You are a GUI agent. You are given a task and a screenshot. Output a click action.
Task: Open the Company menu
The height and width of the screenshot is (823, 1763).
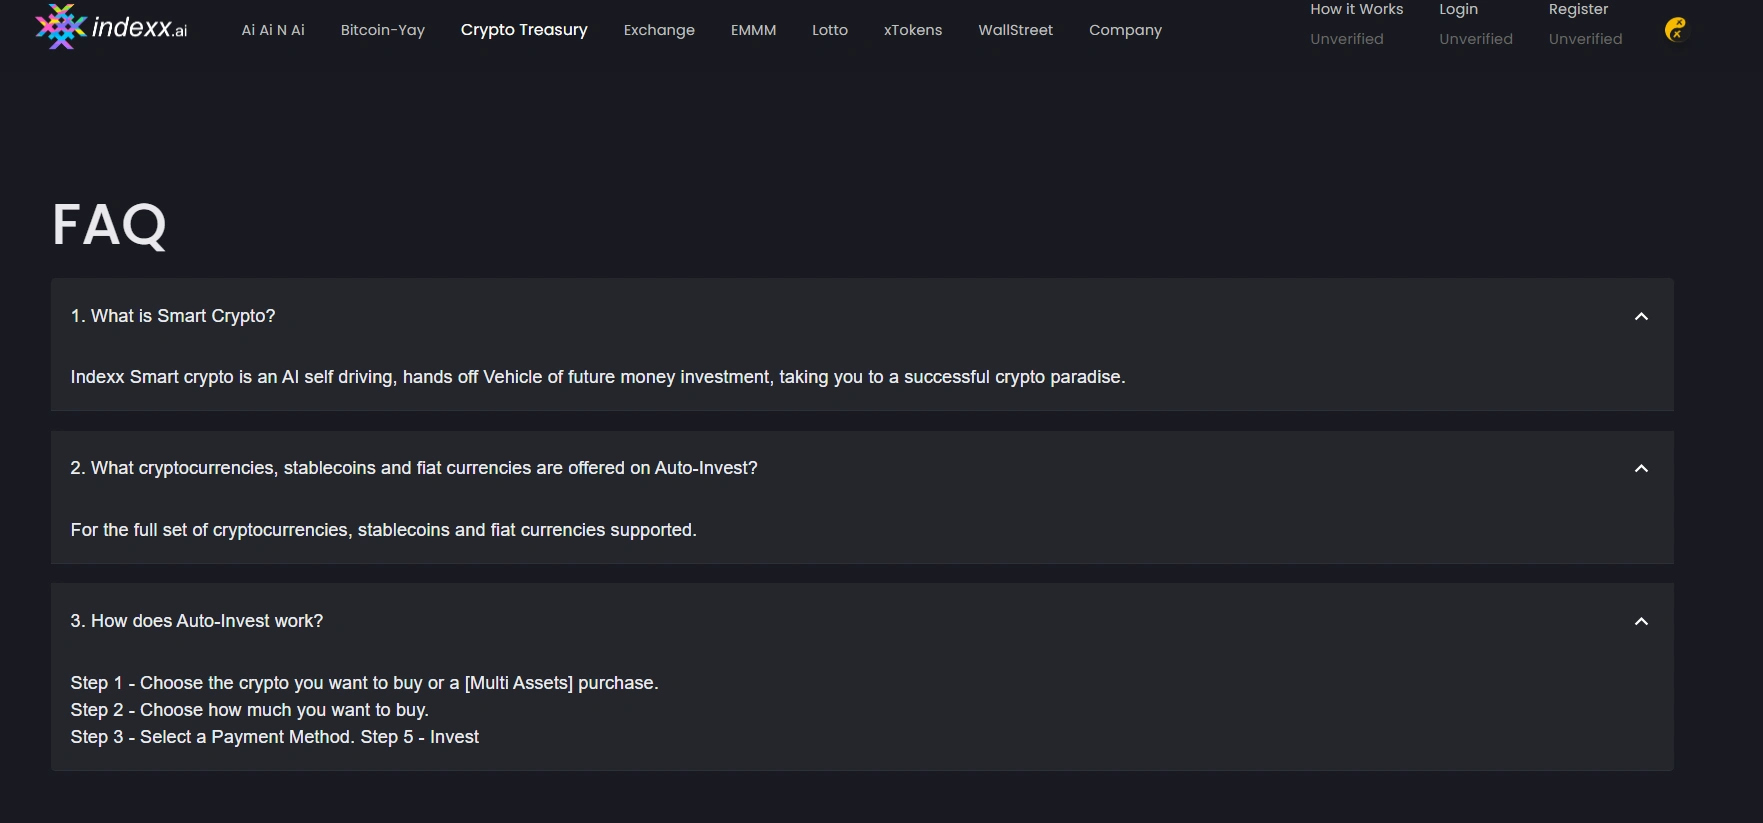click(1125, 30)
